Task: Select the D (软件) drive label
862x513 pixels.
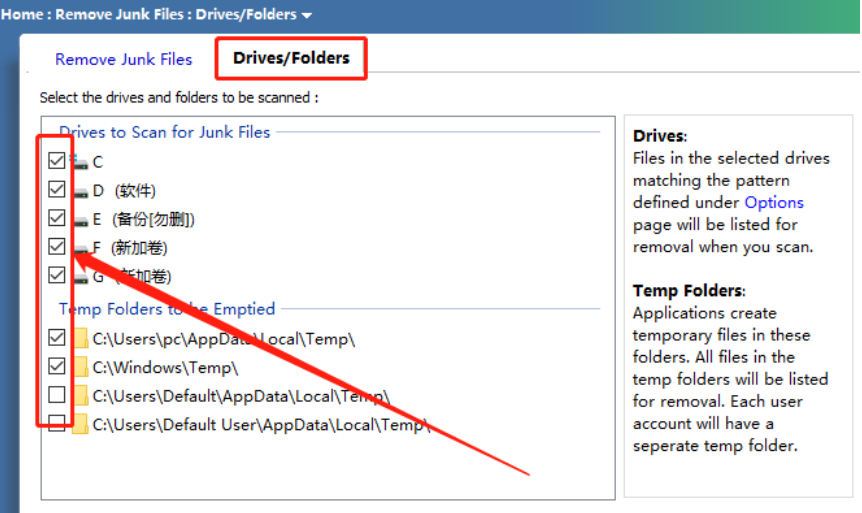Action: (124, 191)
